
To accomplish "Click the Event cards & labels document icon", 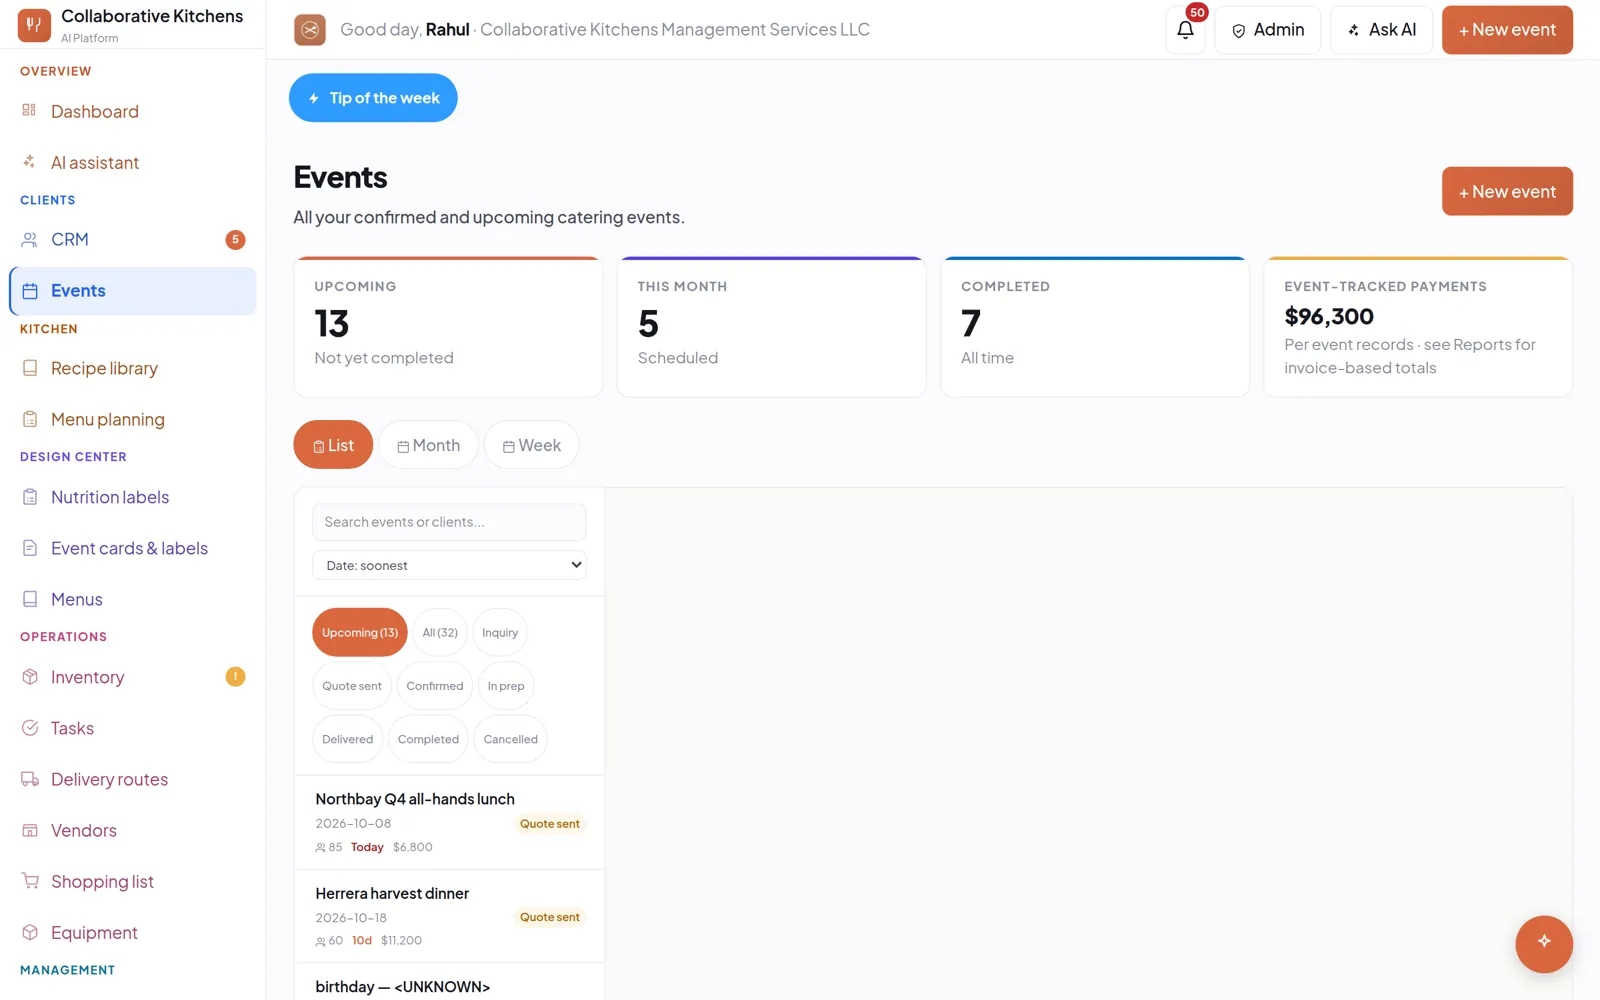I will [29, 548].
